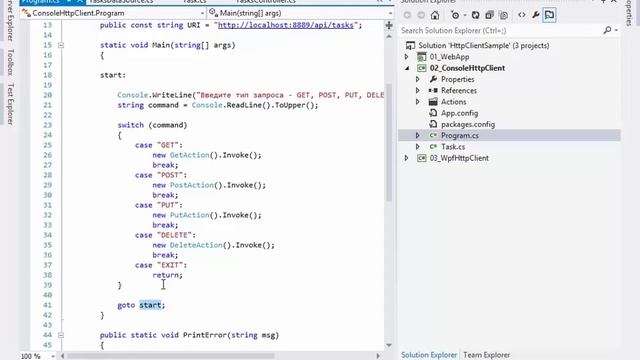This screenshot has width=640, height=360.
Task: Expand the Task.cs node
Action: [x=418, y=147]
